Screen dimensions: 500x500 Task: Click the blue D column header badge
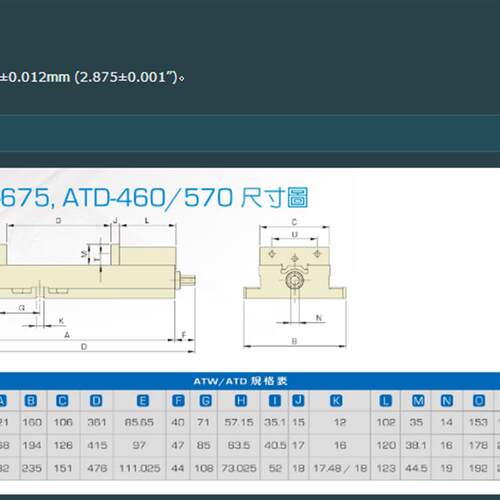(x=96, y=401)
